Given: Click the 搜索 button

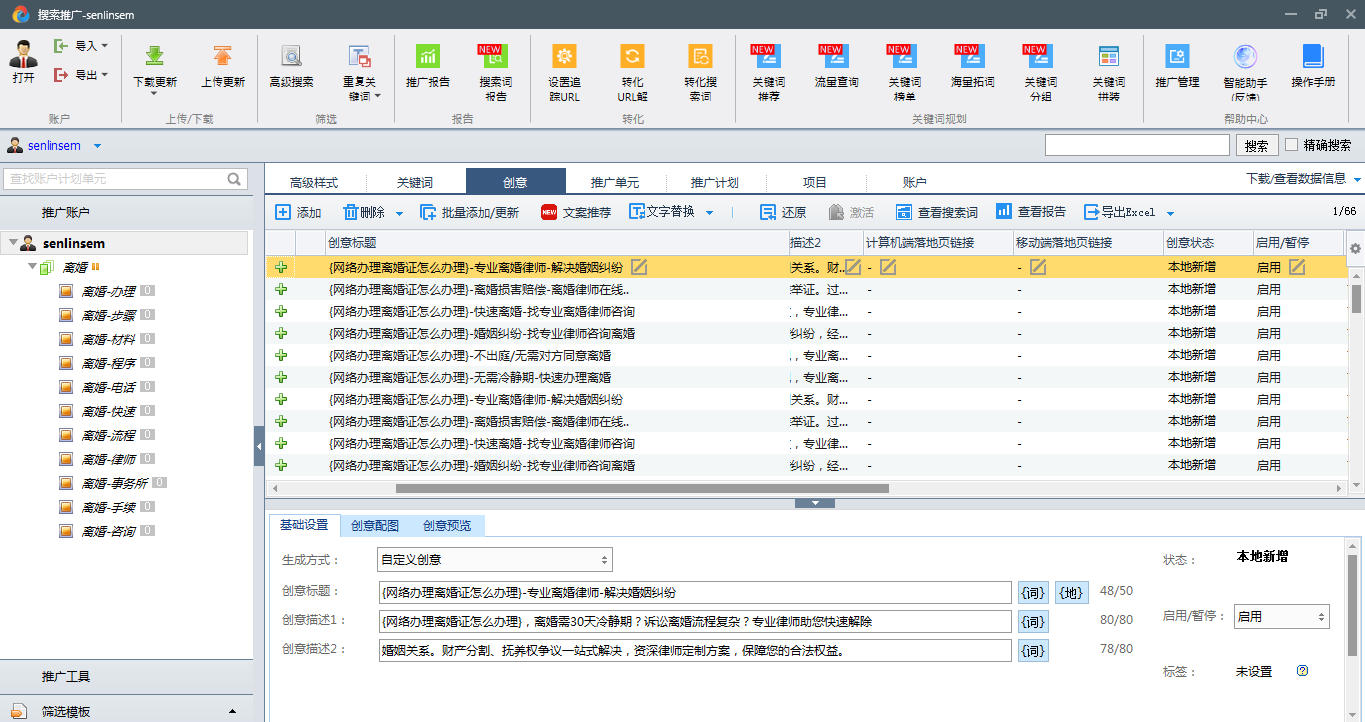Looking at the screenshot, I should coord(1256,146).
